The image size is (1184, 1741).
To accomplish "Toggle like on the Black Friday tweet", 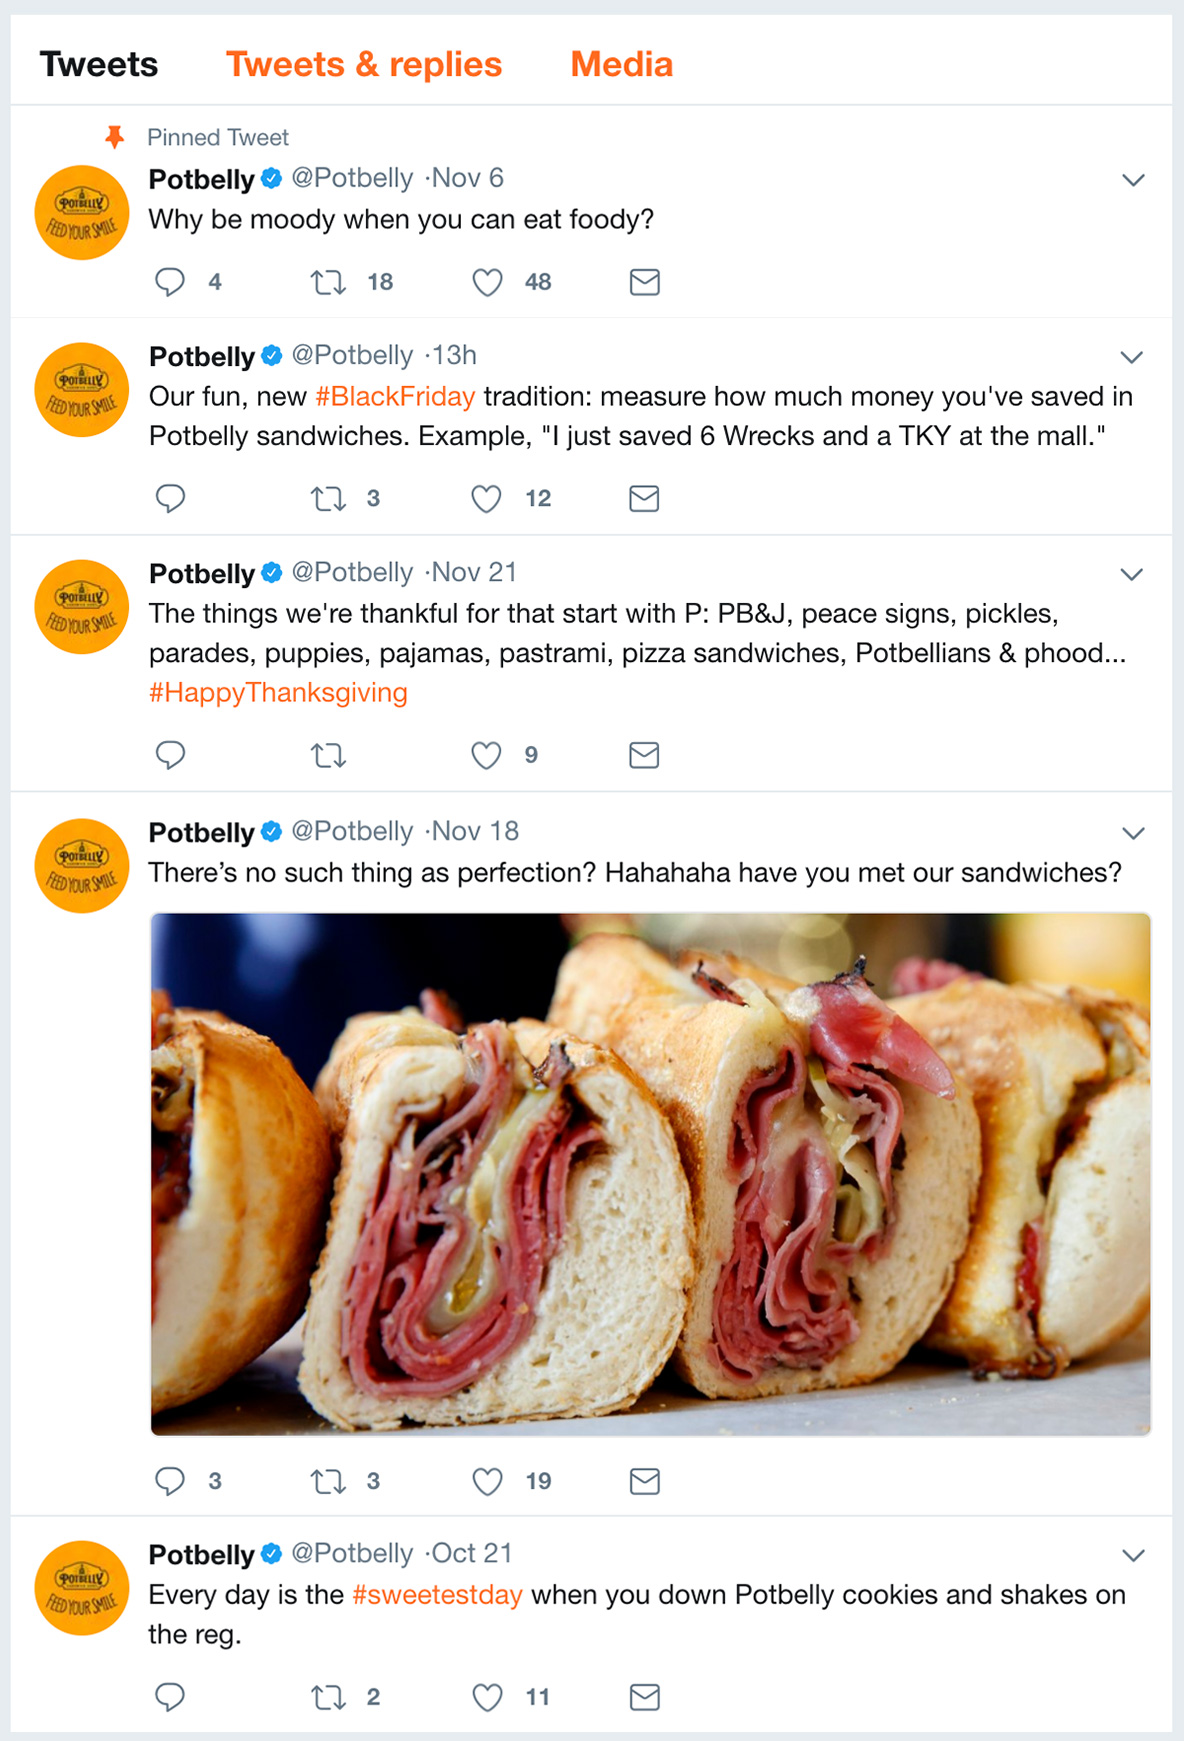I will click(x=487, y=498).
